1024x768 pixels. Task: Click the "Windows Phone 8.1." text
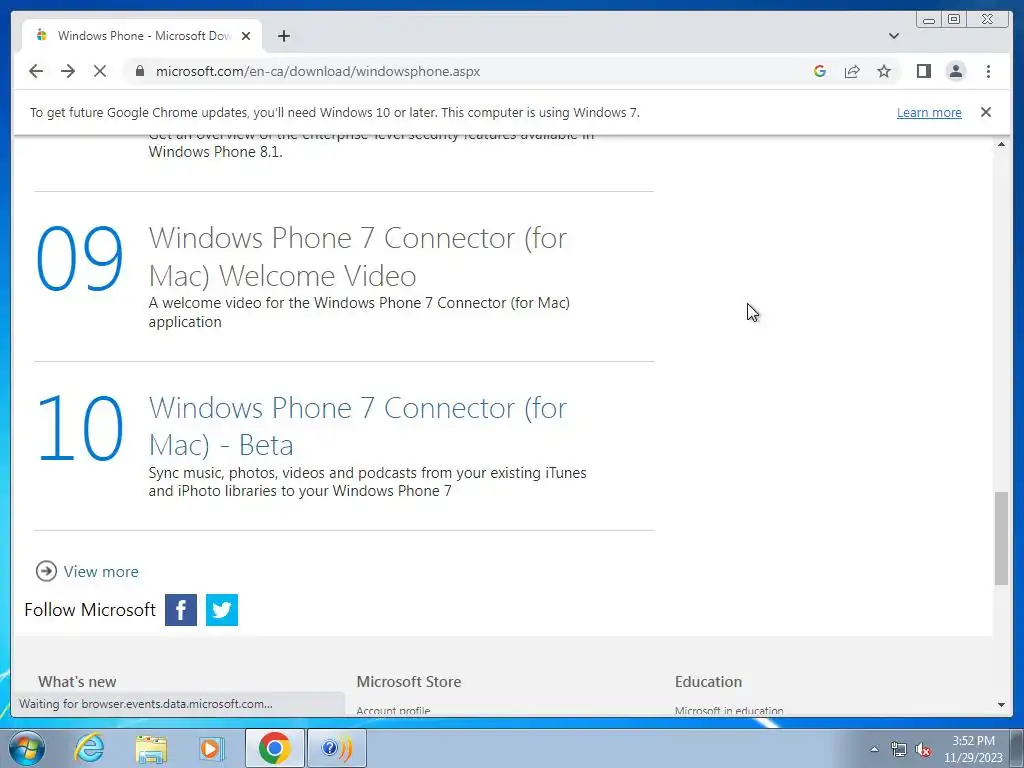216,152
